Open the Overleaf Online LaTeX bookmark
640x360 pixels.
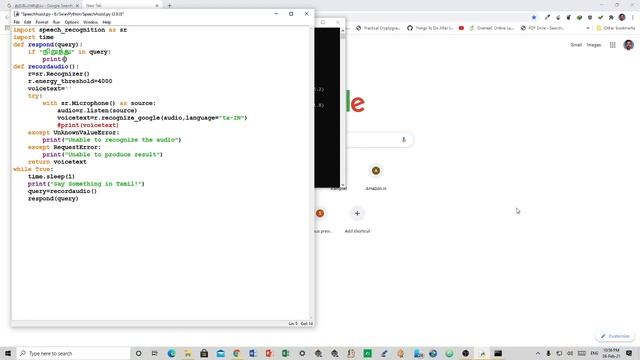(491, 28)
